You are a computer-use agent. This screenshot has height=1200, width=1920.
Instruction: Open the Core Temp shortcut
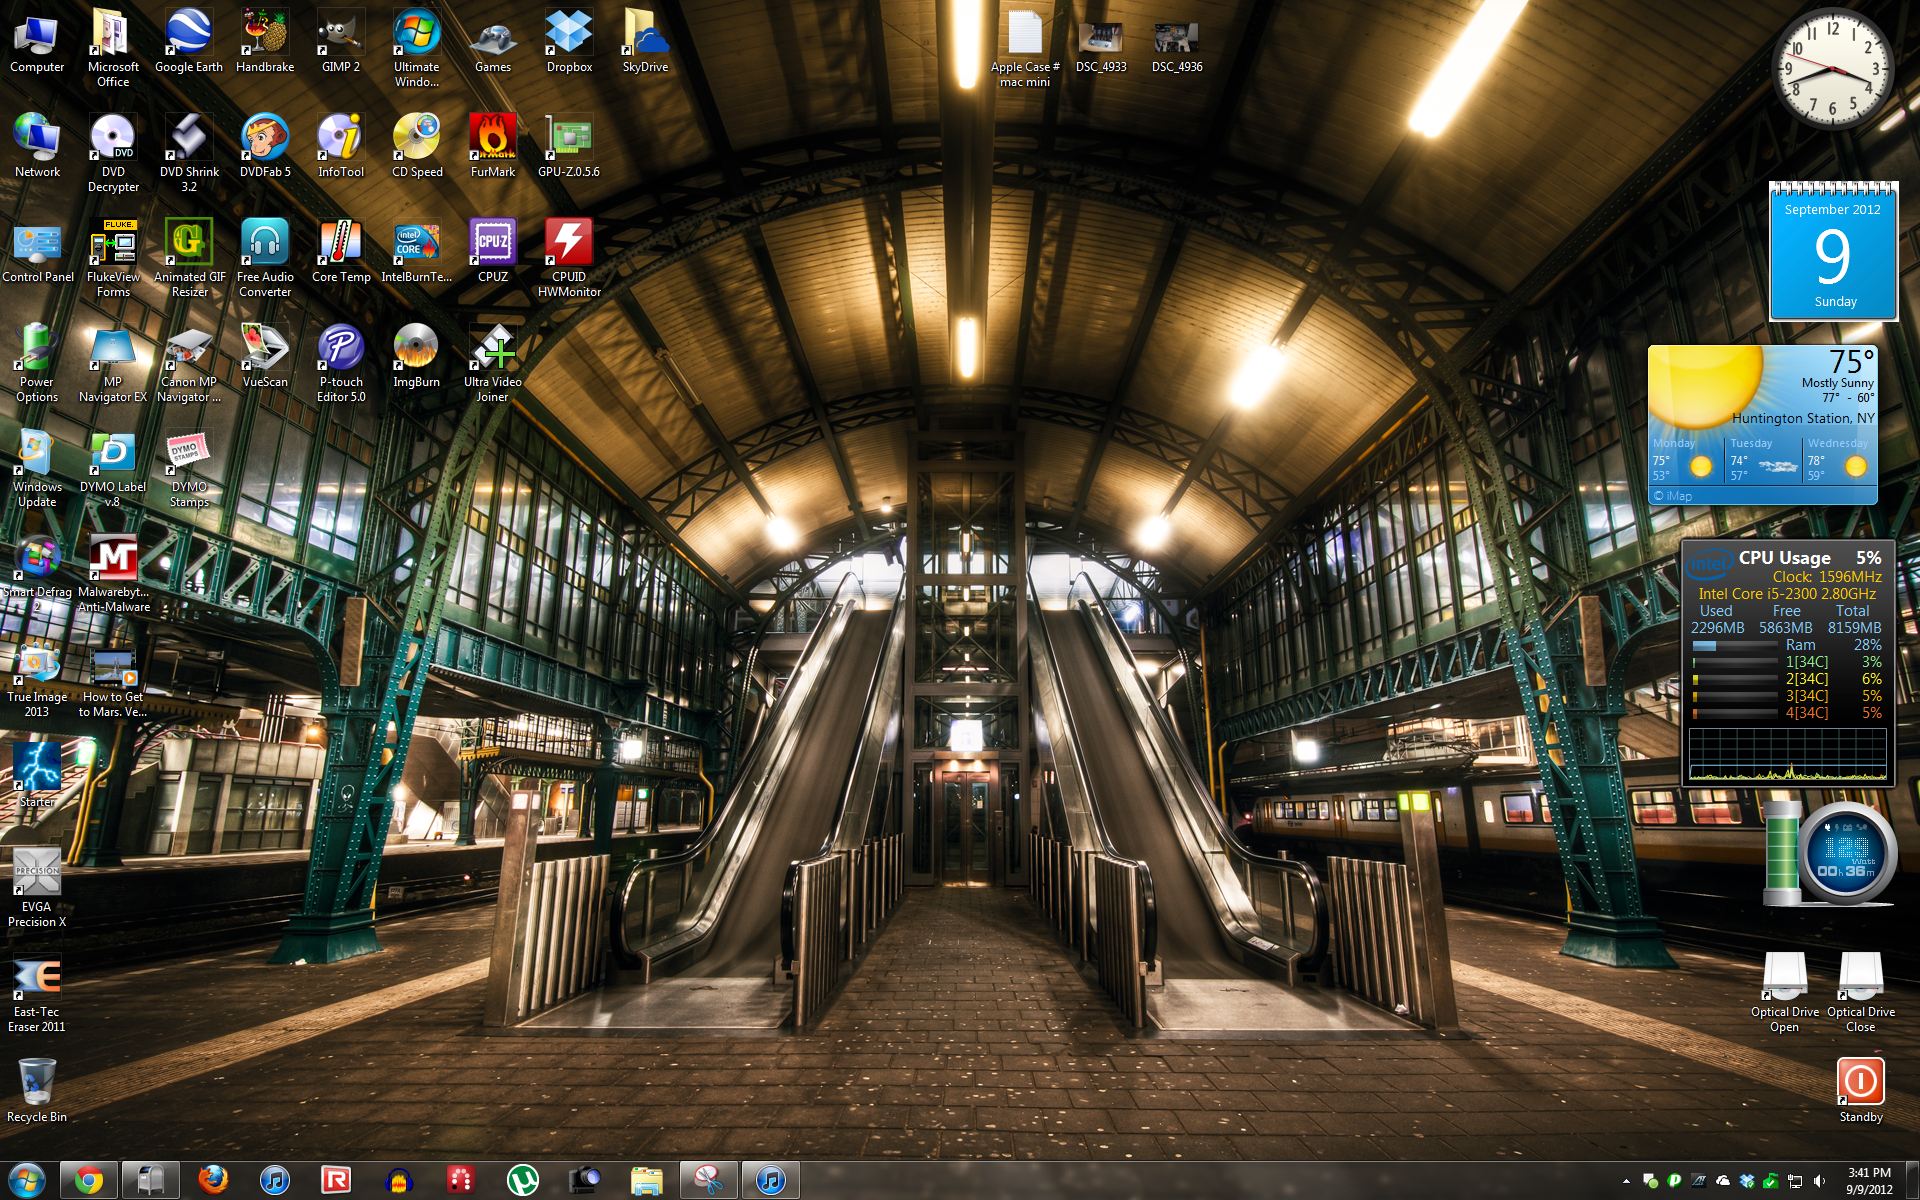(341, 251)
